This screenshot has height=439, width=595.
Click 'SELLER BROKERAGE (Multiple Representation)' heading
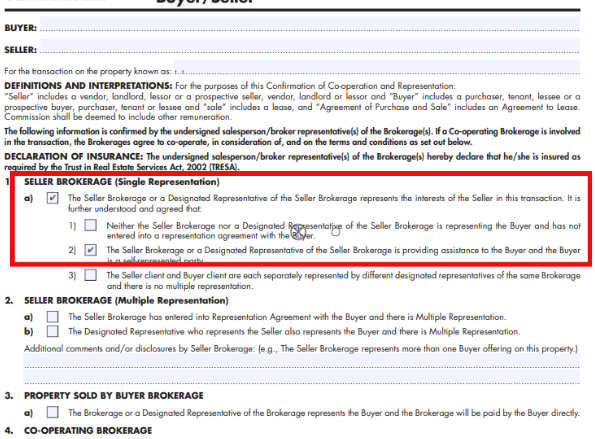[x=126, y=301]
